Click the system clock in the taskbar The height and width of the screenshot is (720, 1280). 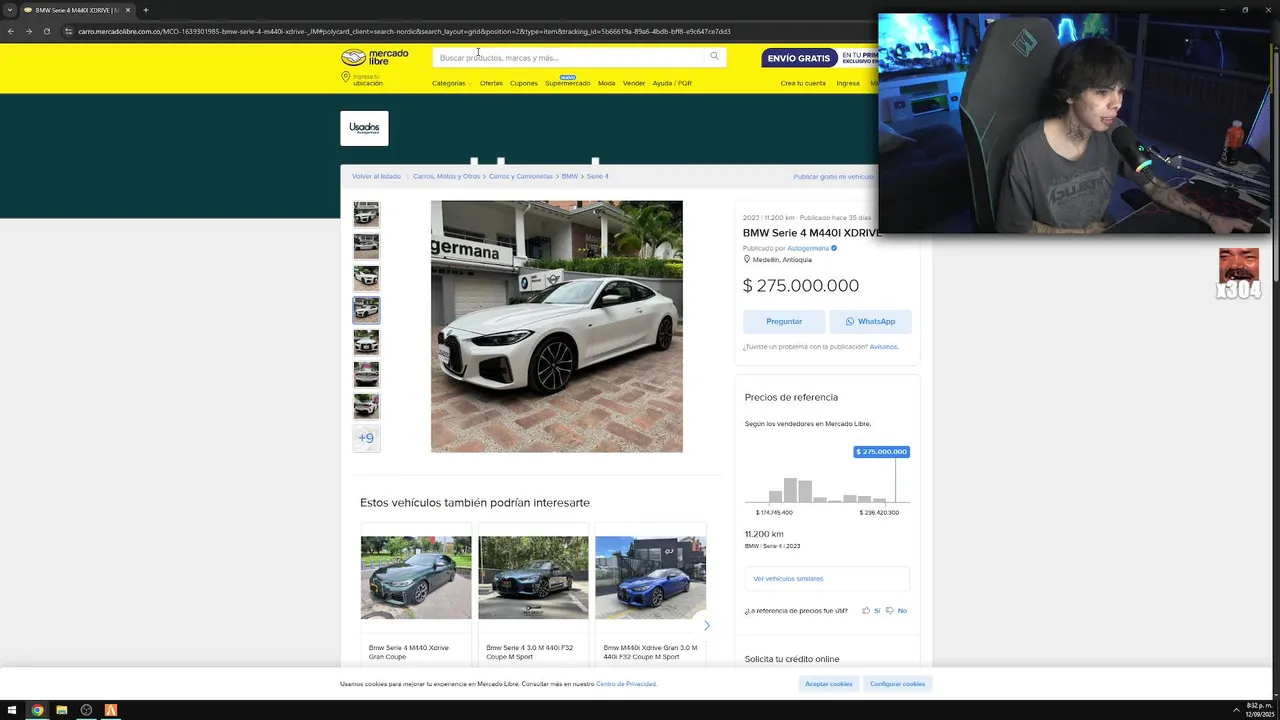(1259, 710)
